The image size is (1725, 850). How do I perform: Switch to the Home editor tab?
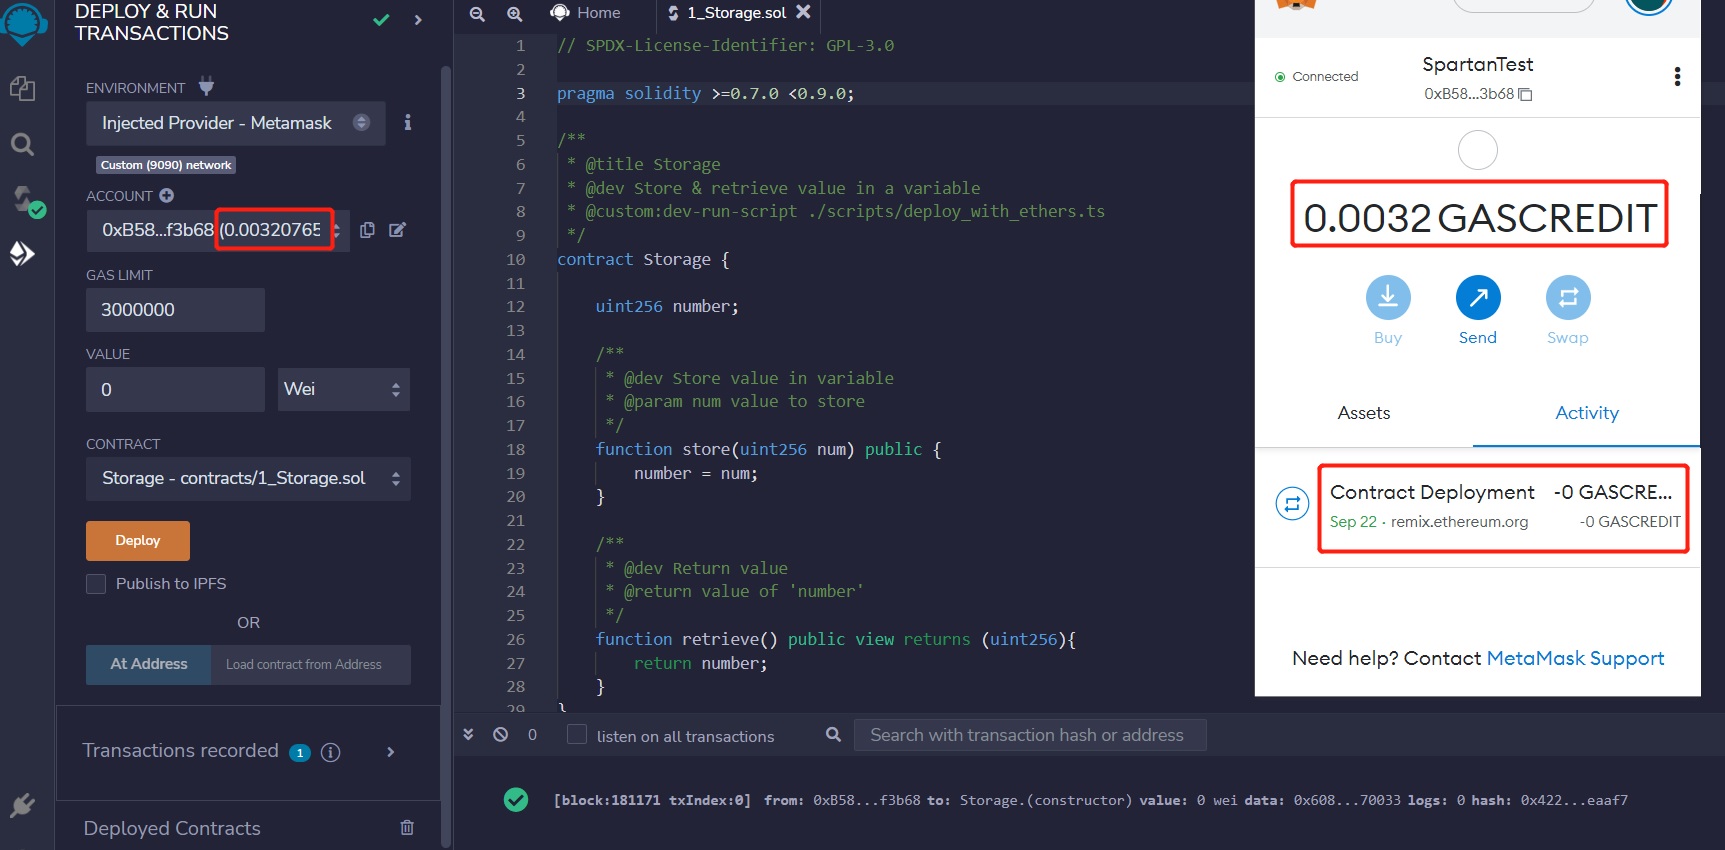(586, 13)
